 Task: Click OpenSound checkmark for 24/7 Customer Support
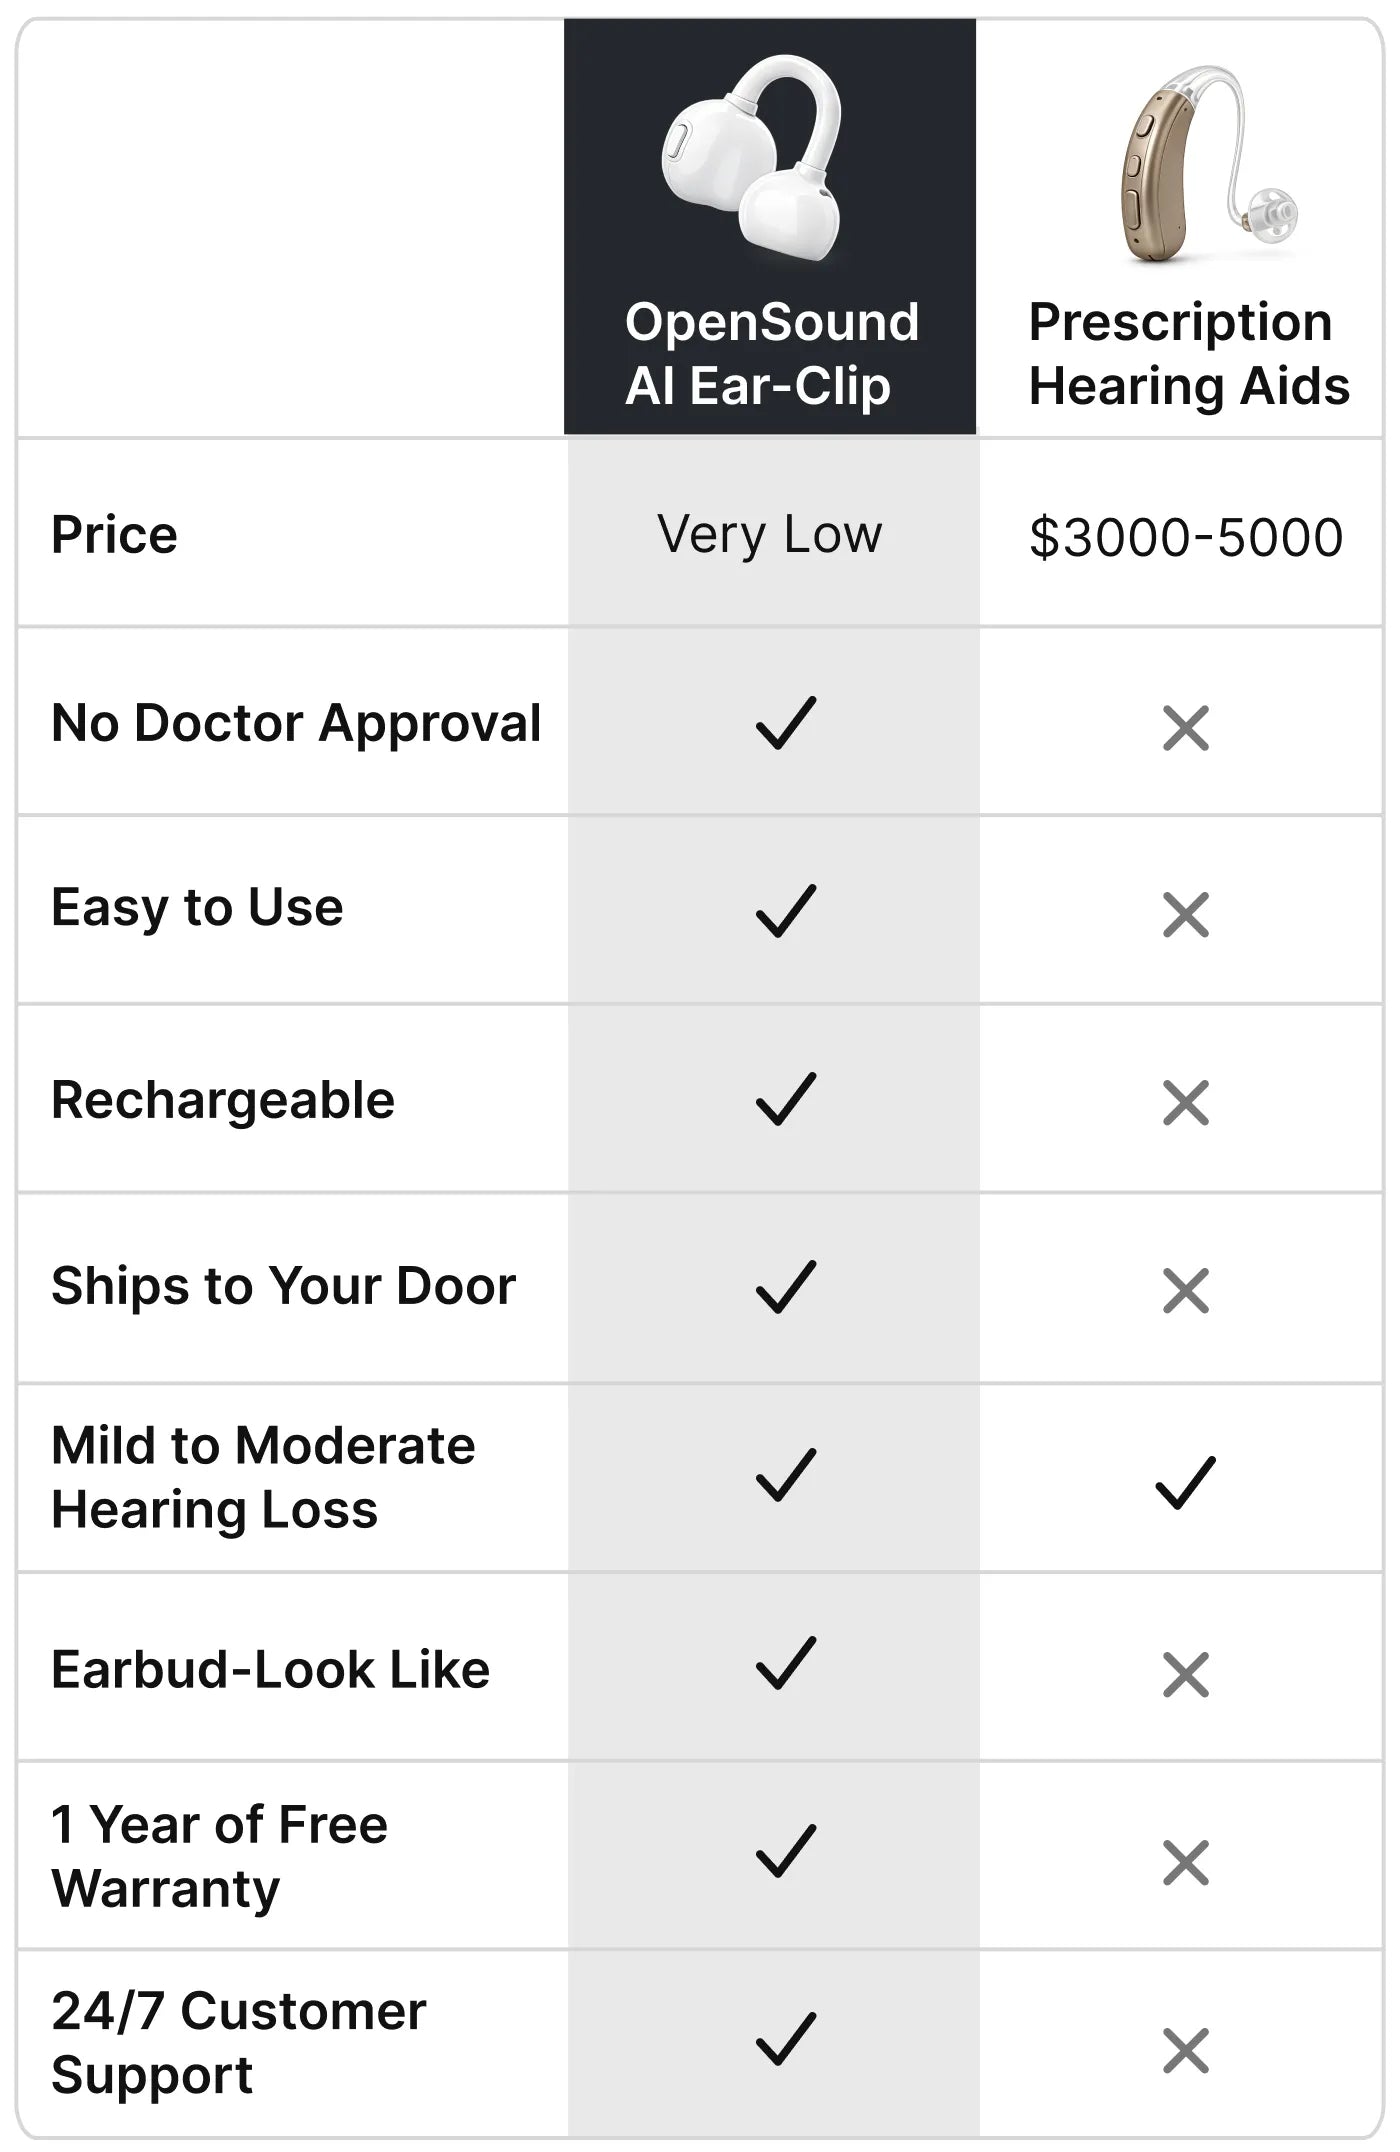click(786, 2039)
